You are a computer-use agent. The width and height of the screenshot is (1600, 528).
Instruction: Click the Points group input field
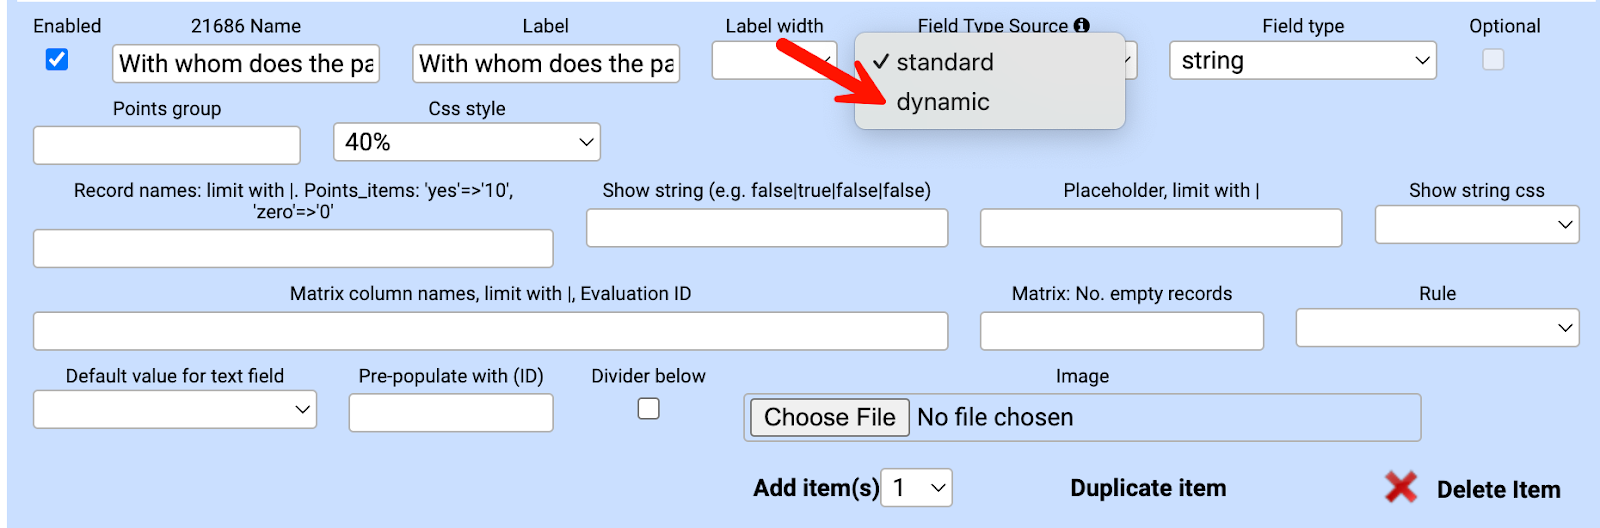coord(167,145)
